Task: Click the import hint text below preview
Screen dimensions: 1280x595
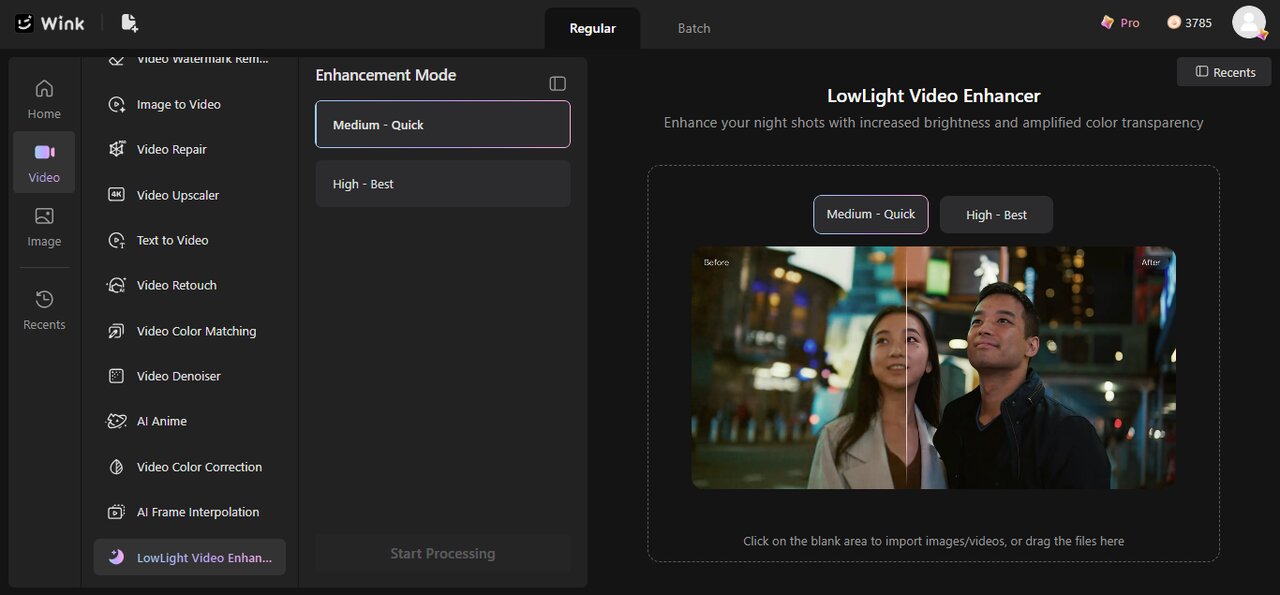Action: [934, 541]
